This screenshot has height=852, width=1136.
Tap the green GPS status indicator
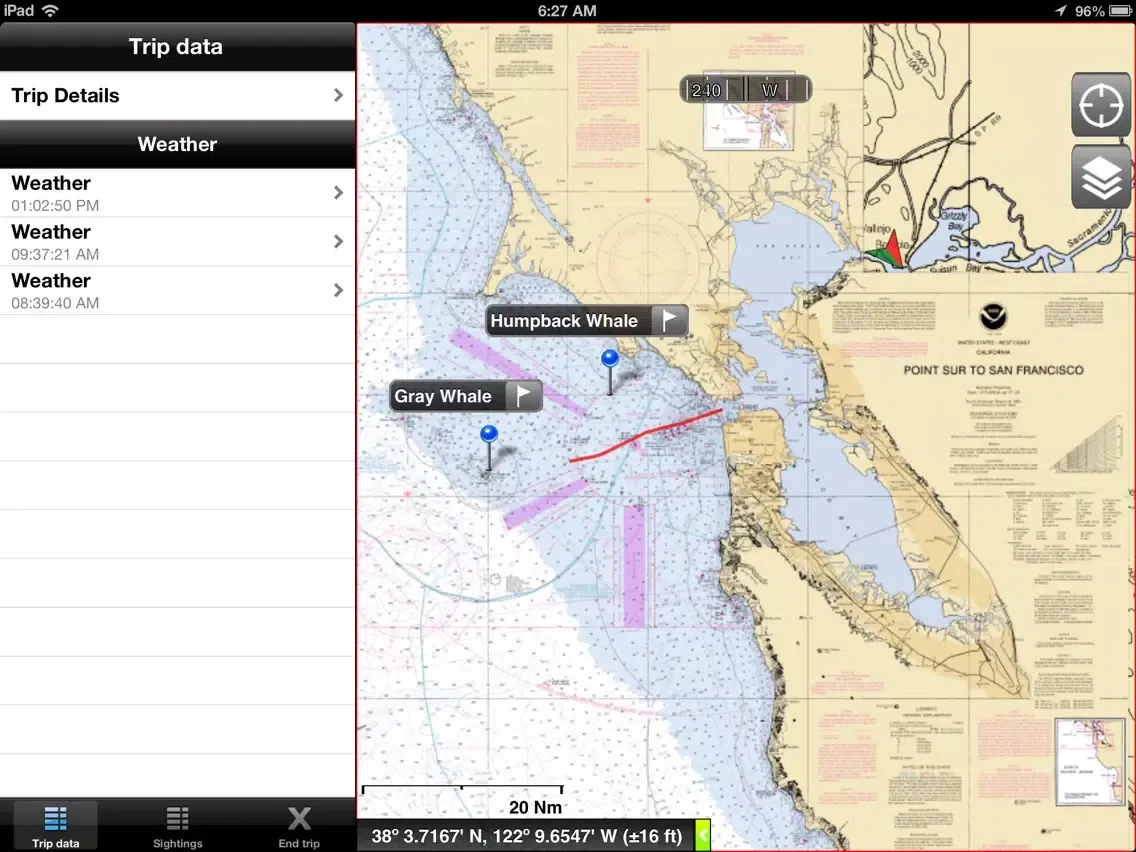coord(702,836)
